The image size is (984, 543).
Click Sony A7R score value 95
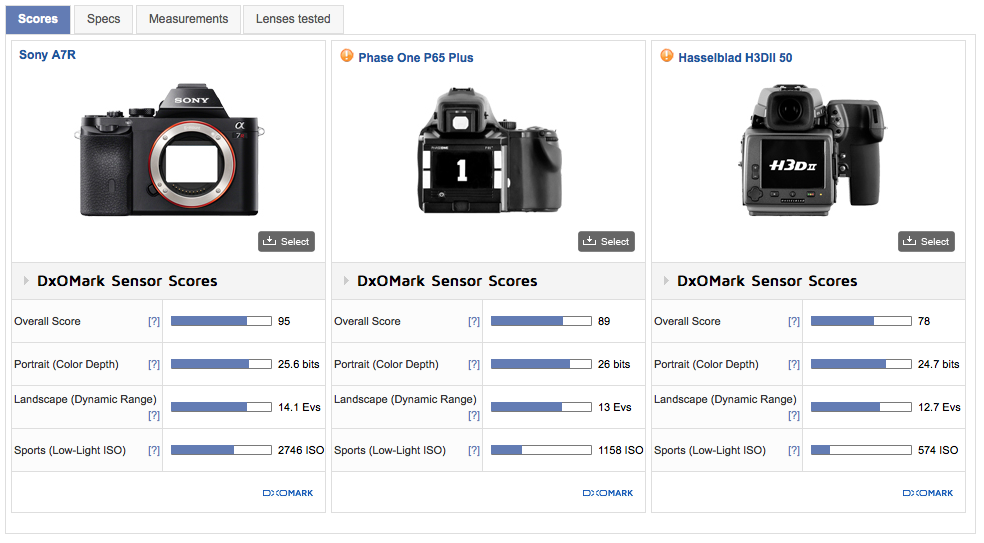[x=284, y=321]
